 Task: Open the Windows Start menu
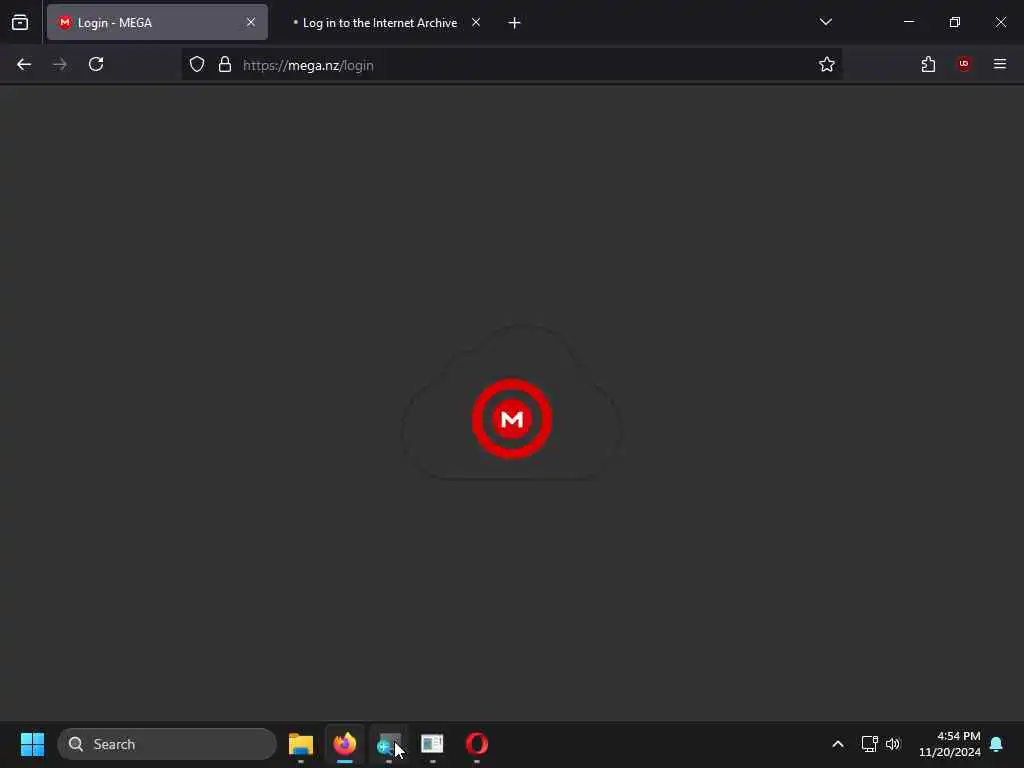(32, 744)
